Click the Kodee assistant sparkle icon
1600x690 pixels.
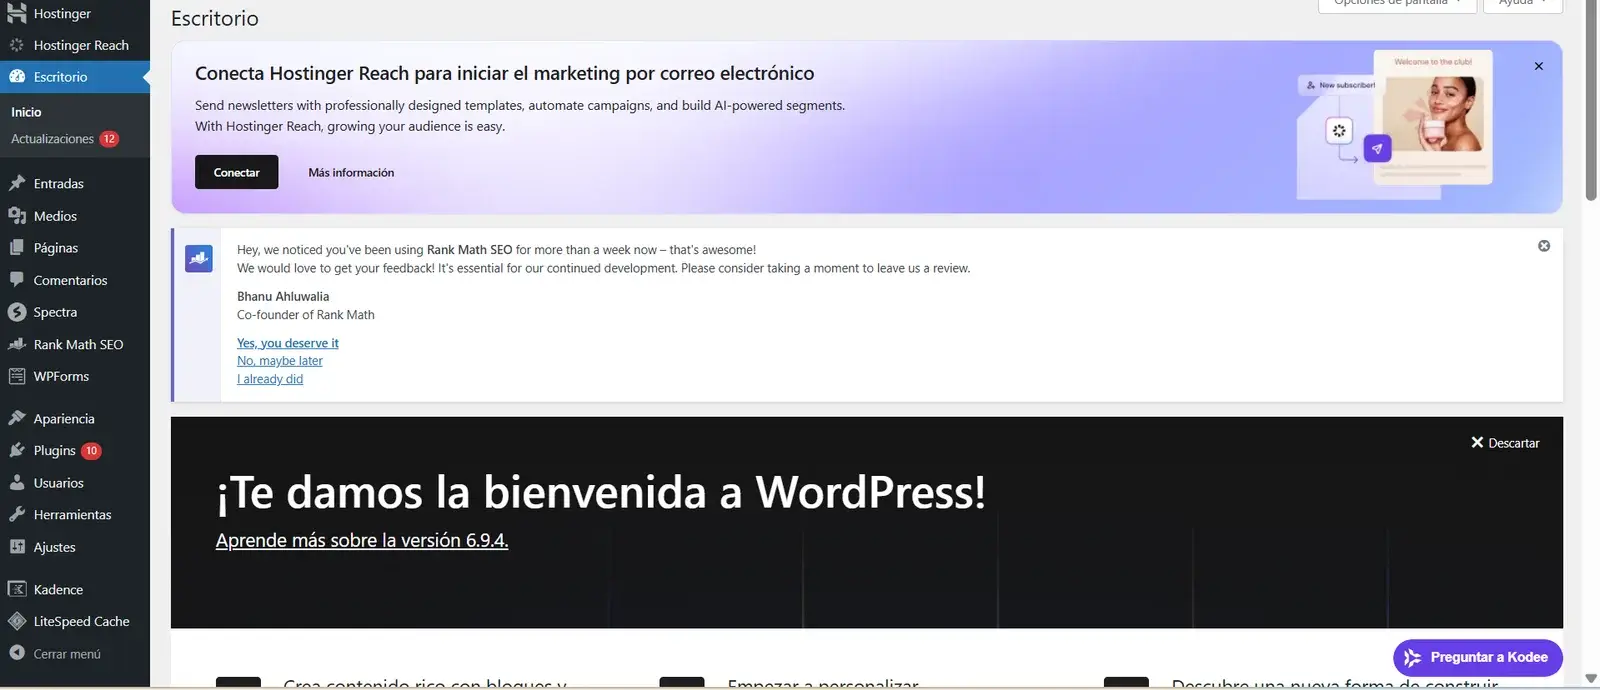point(1412,657)
